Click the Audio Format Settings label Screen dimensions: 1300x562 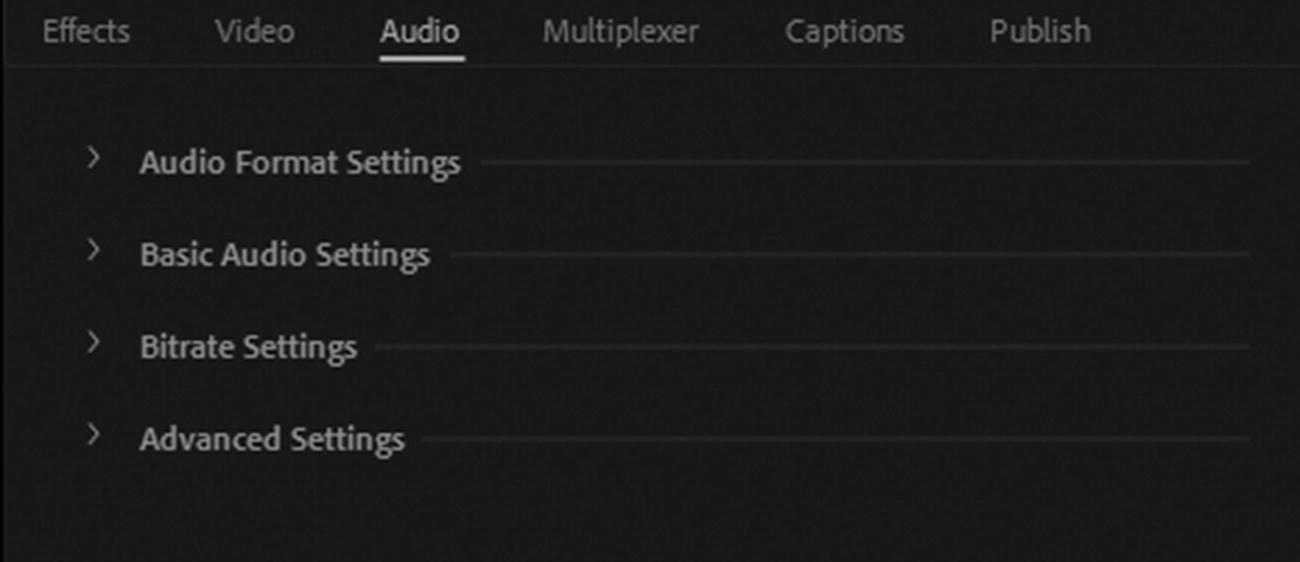pyautogui.click(x=300, y=163)
